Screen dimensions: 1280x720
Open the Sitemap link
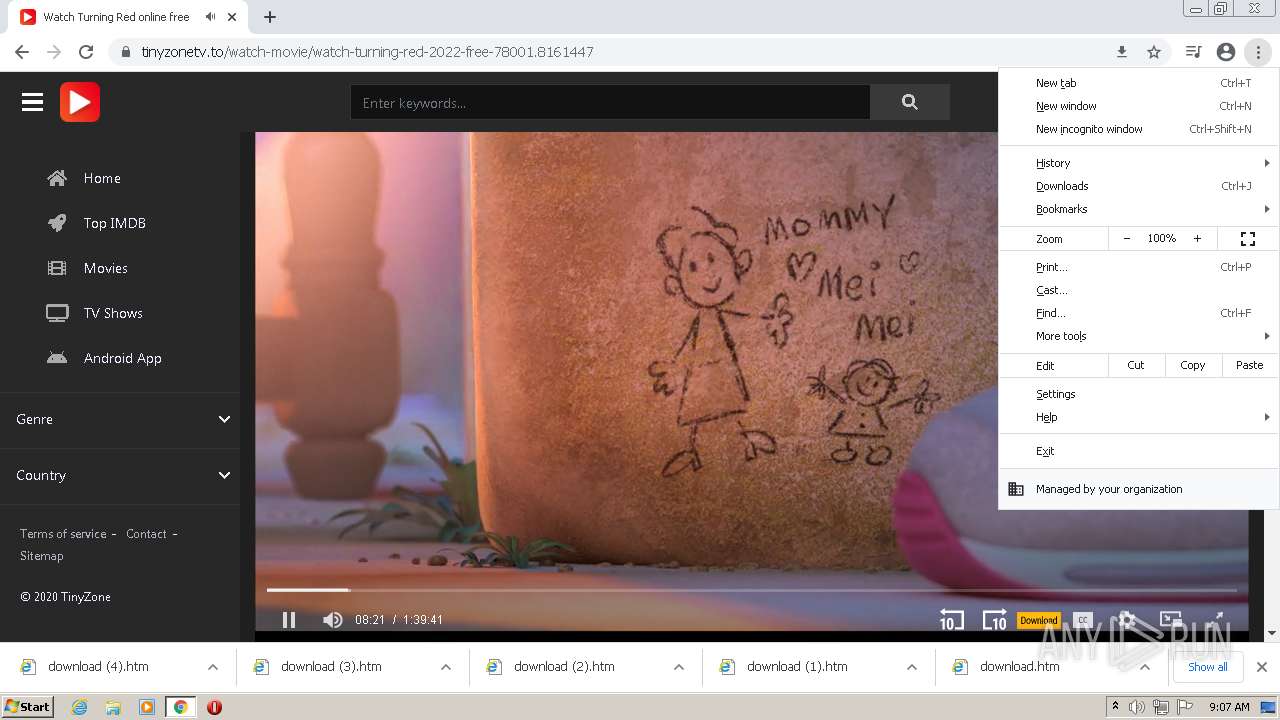click(41, 556)
